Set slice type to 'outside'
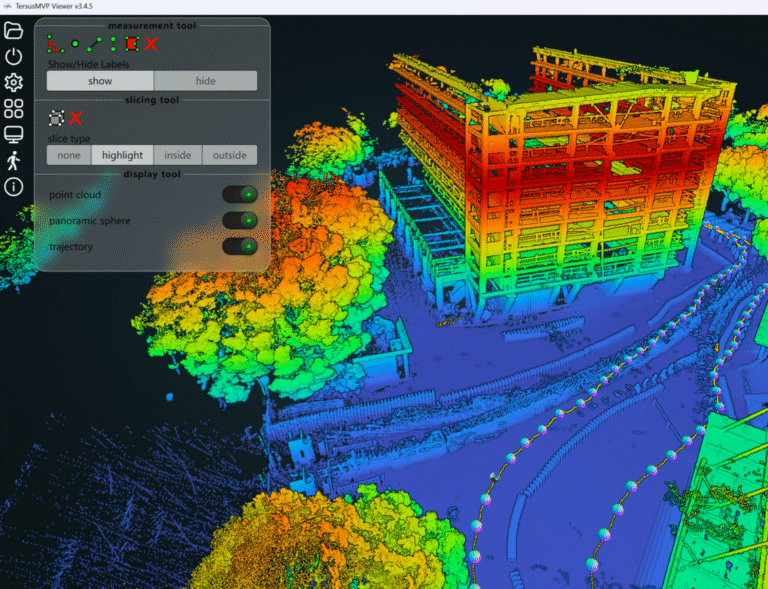The width and height of the screenshot is (768, 589). click(x=229, y=155)
